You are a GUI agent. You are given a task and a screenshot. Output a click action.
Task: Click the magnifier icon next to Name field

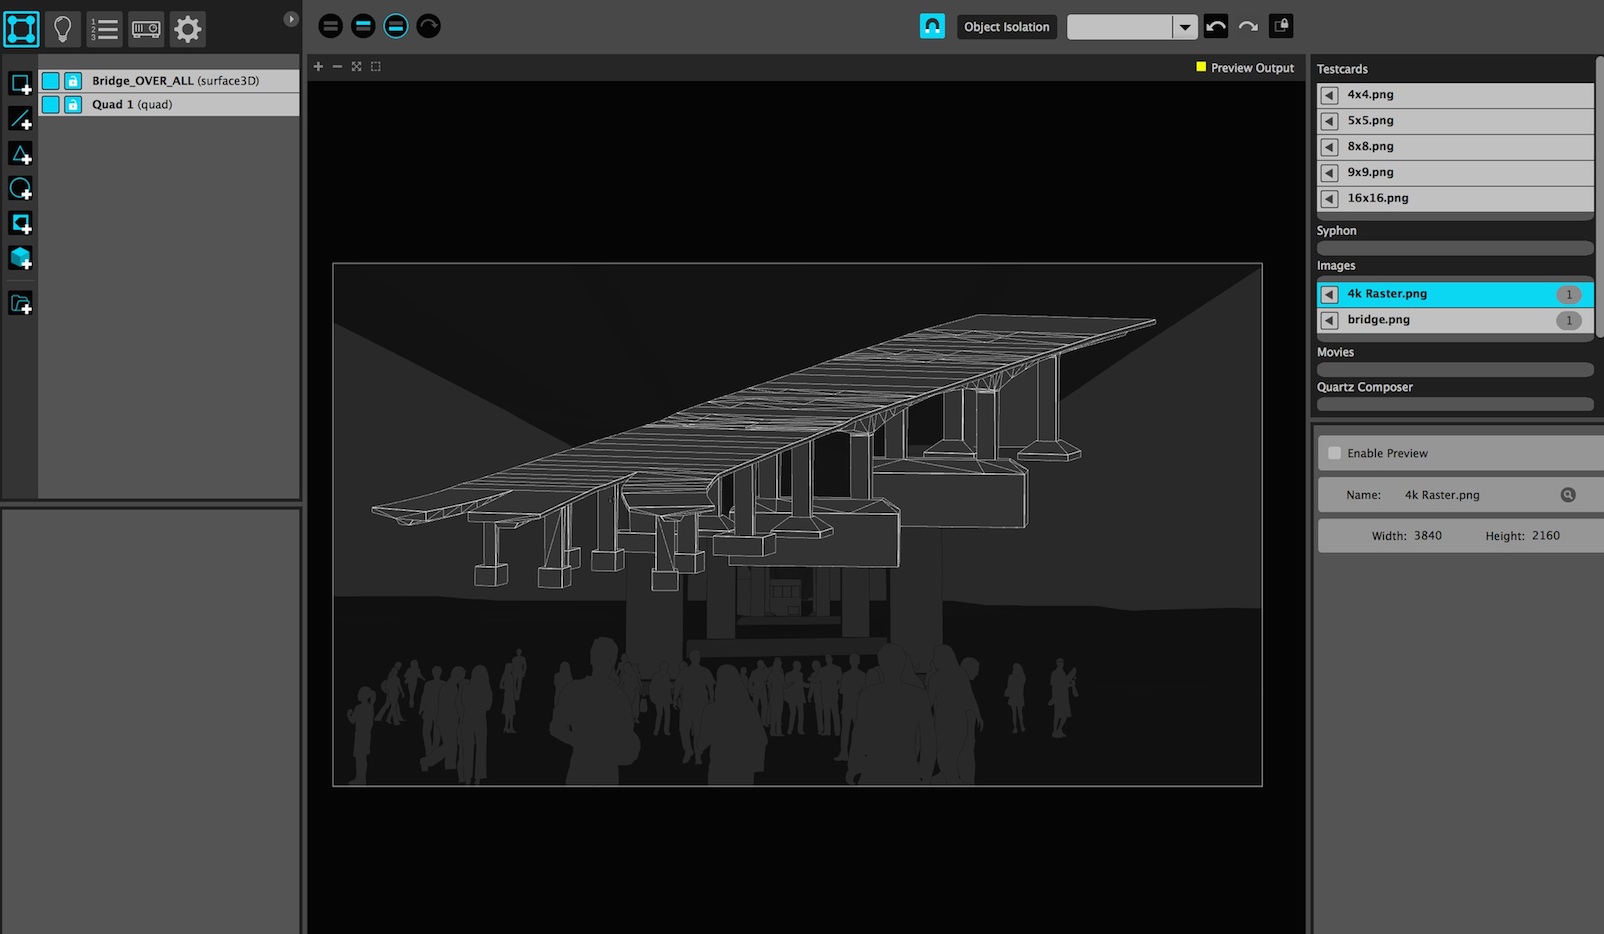1567,495
